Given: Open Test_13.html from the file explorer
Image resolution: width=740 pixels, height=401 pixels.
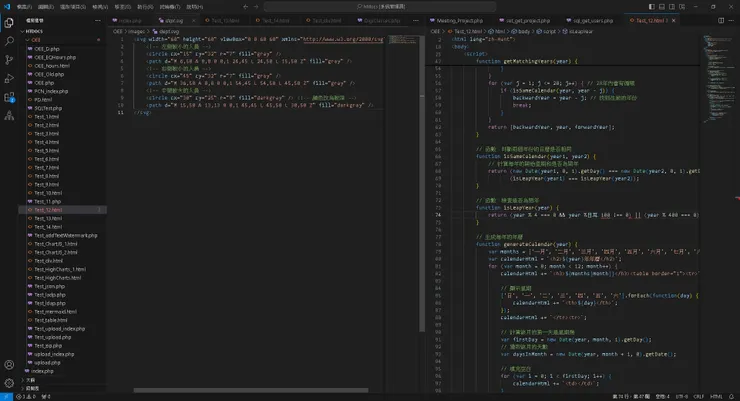Looking at the screenshot, I should [47, 218].
